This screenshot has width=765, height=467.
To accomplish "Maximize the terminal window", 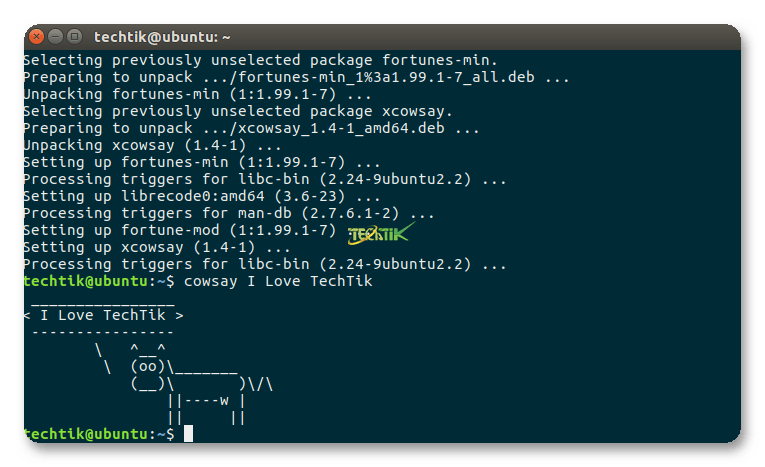I will point(75,37).
